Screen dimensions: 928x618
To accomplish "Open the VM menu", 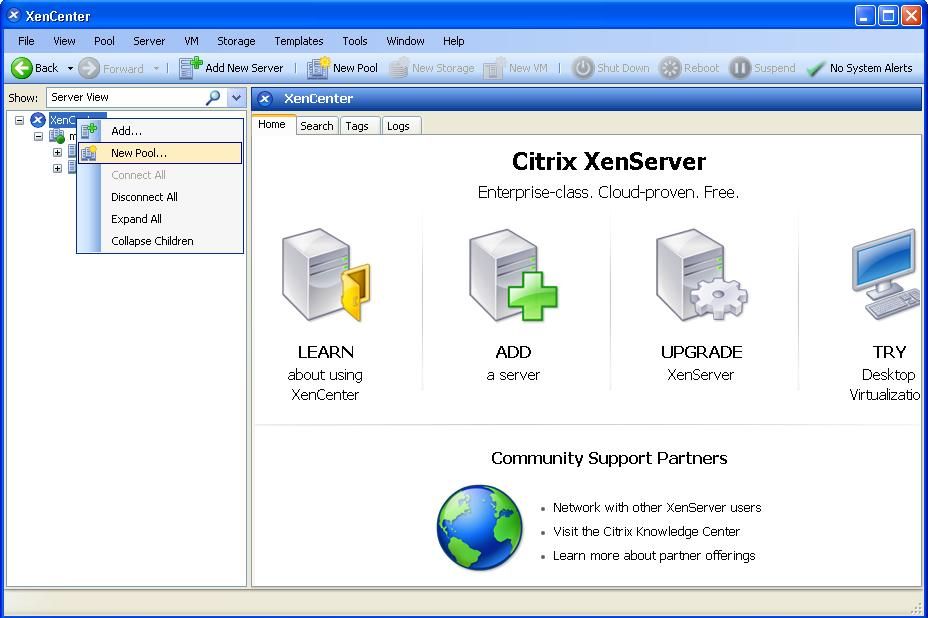I will [x=191, y=41].
